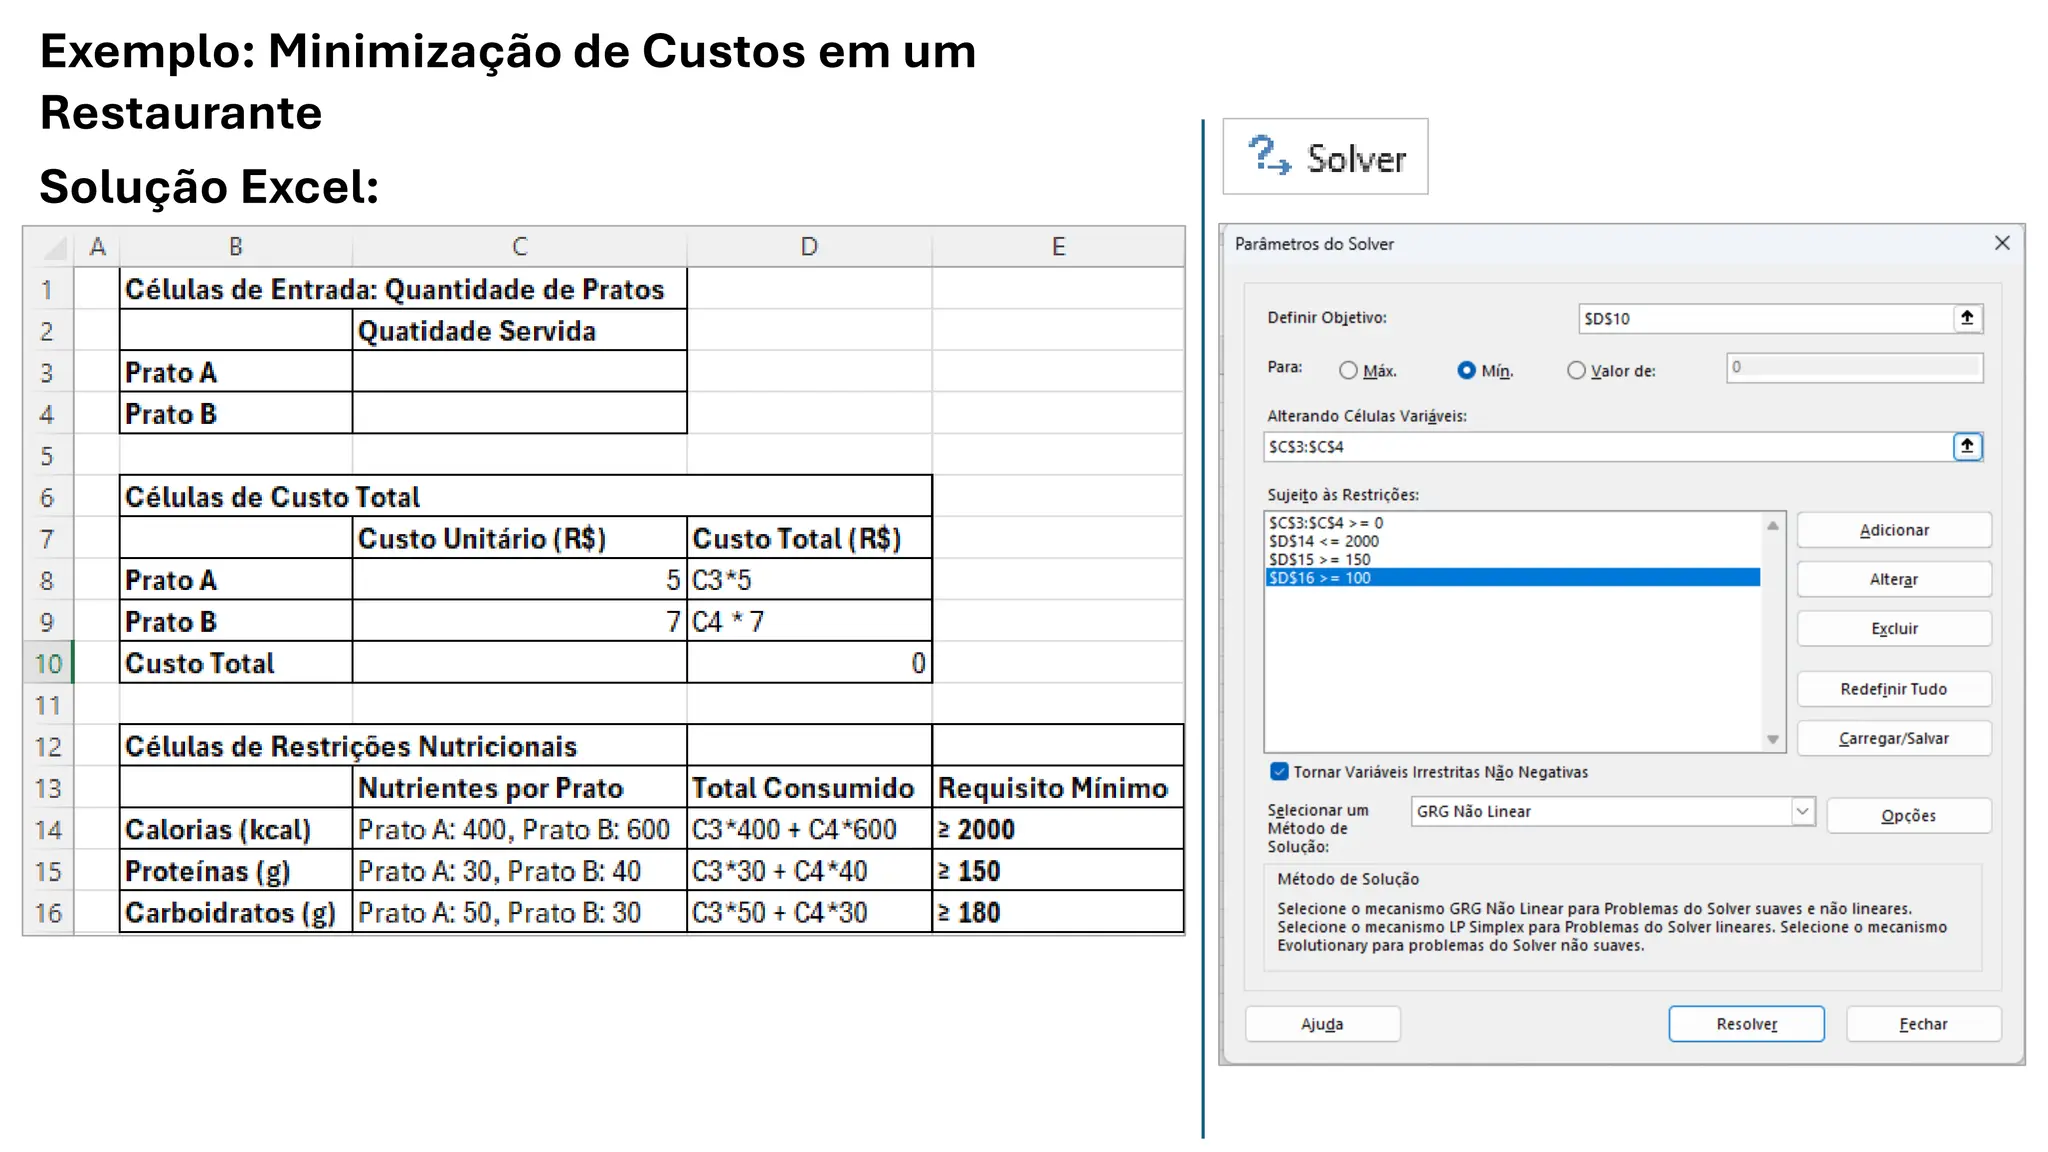Open the GRG Não Linear method dropdown
This screenshot has height=1152, width=2048.
(1802, 811)
